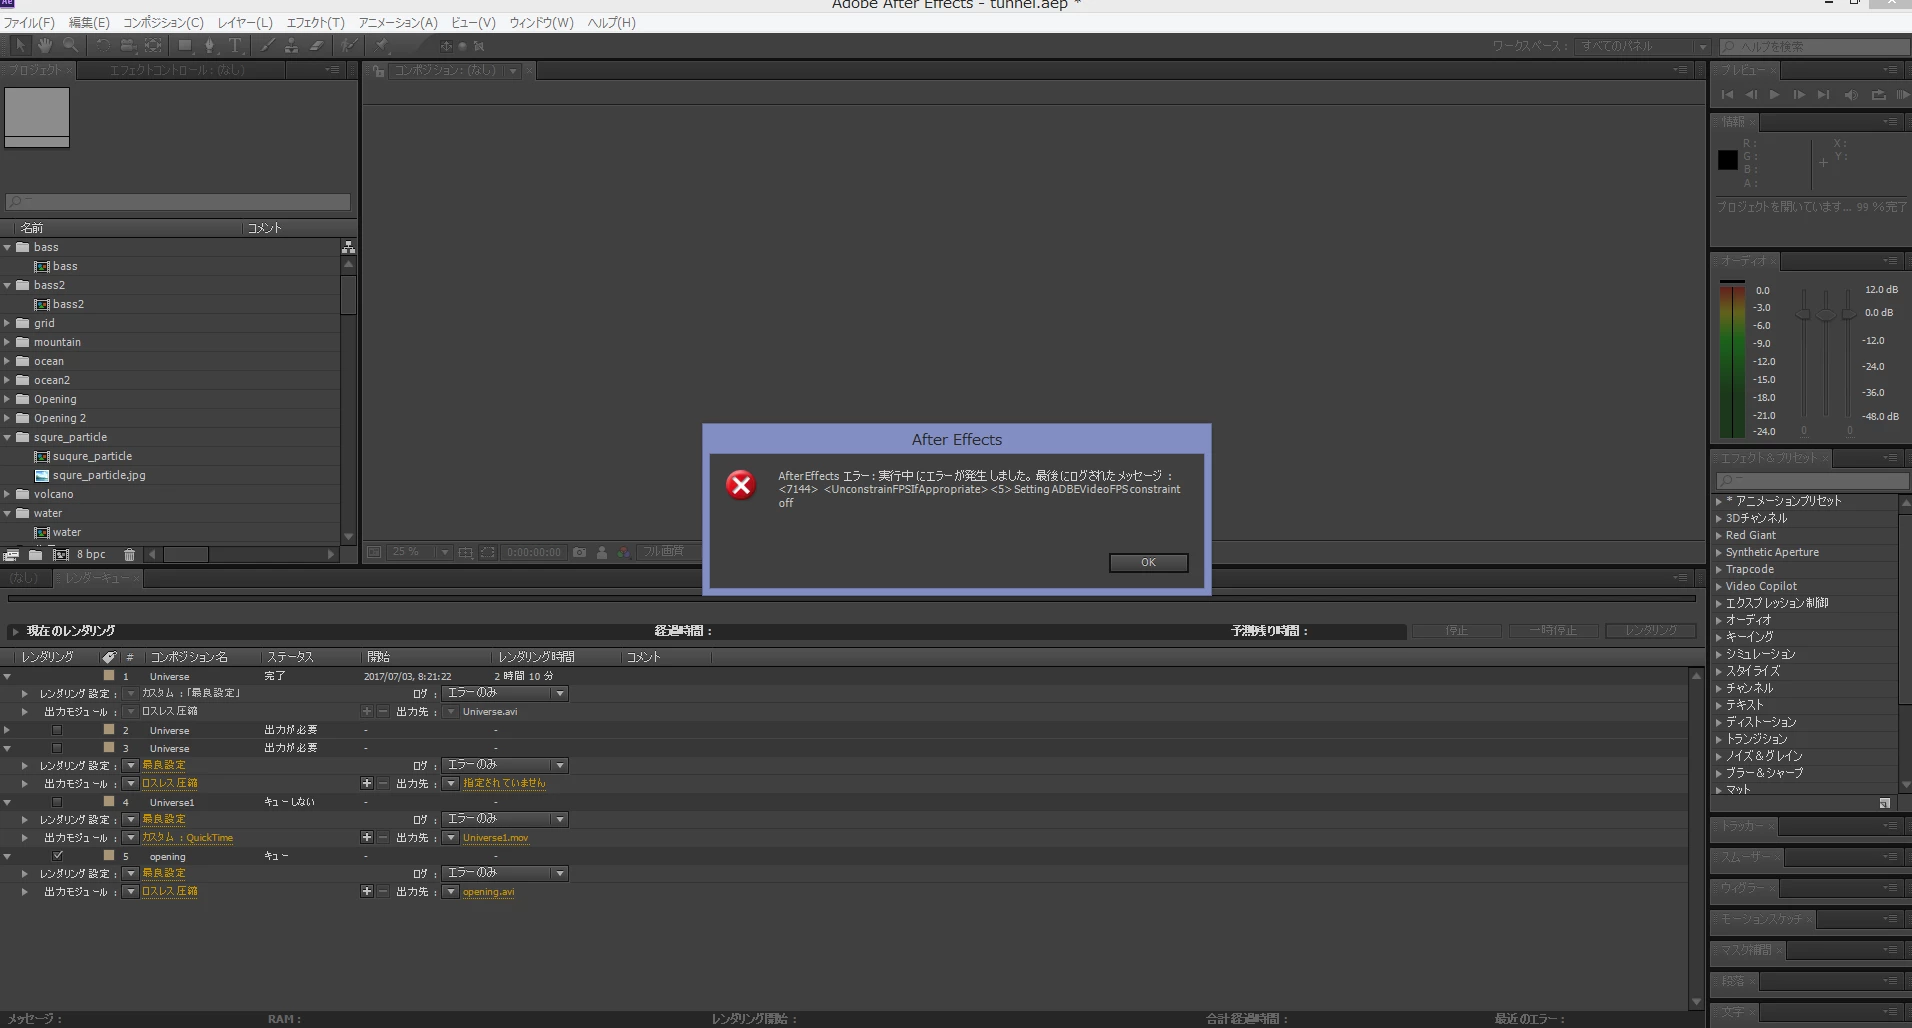Jump to last frame in Preview panel

click(1823, 94)
